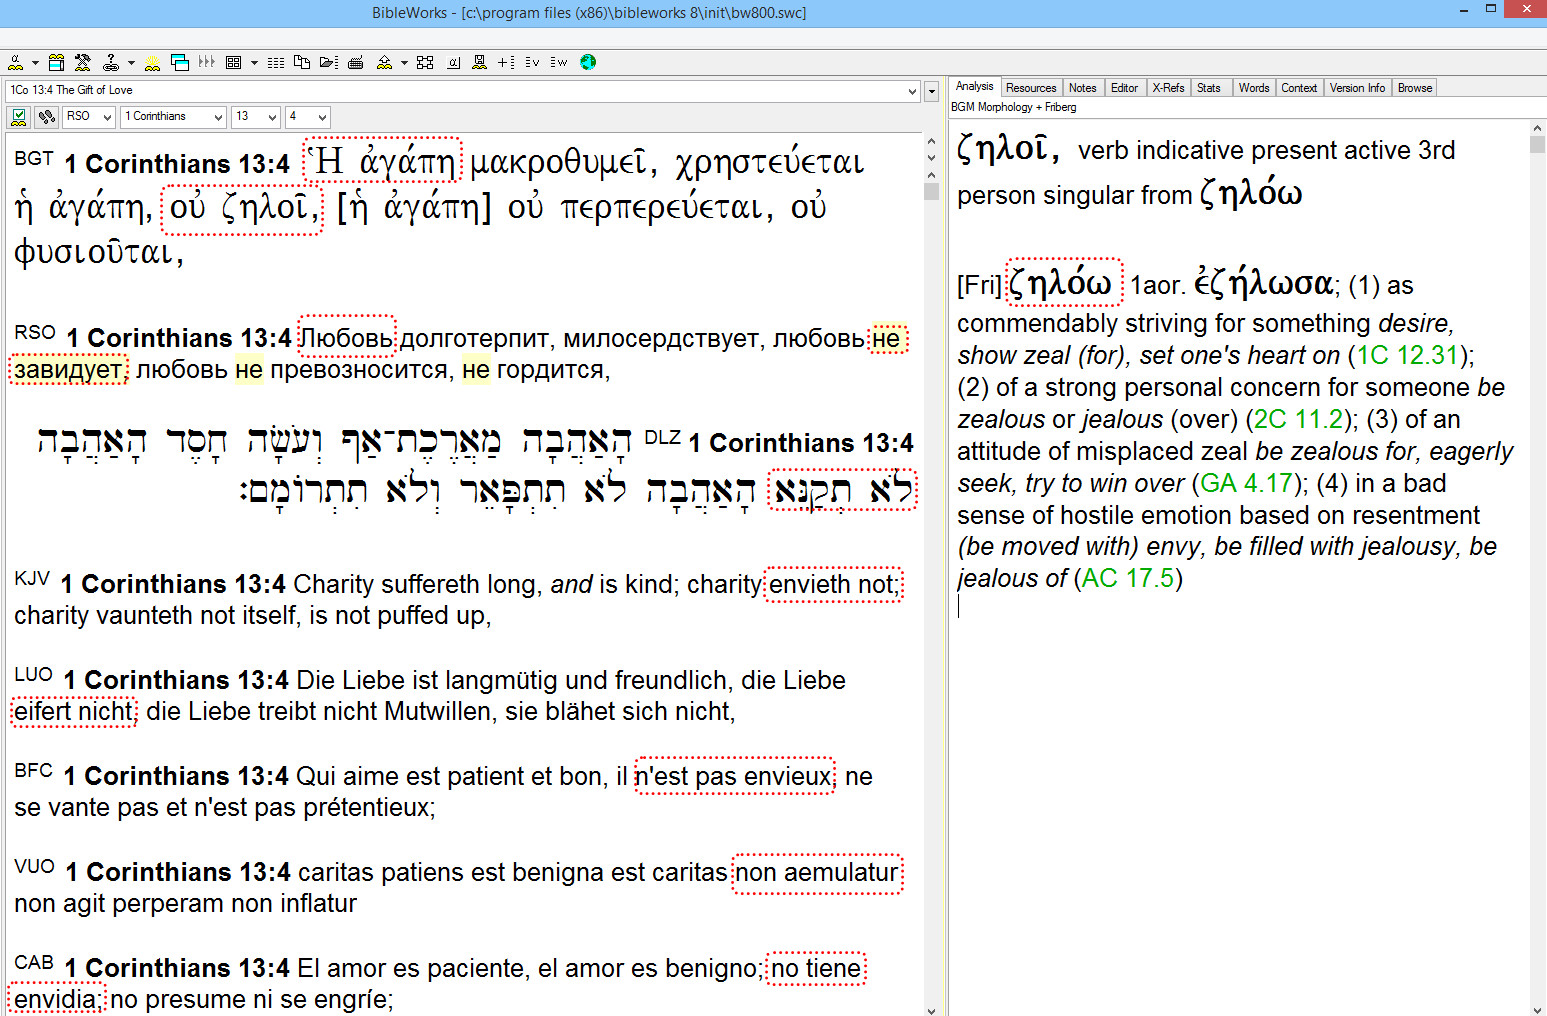Click the parallel columns lines icon
The width and height of the screenshot is (1547, 1016).
[x=276, y=62]
